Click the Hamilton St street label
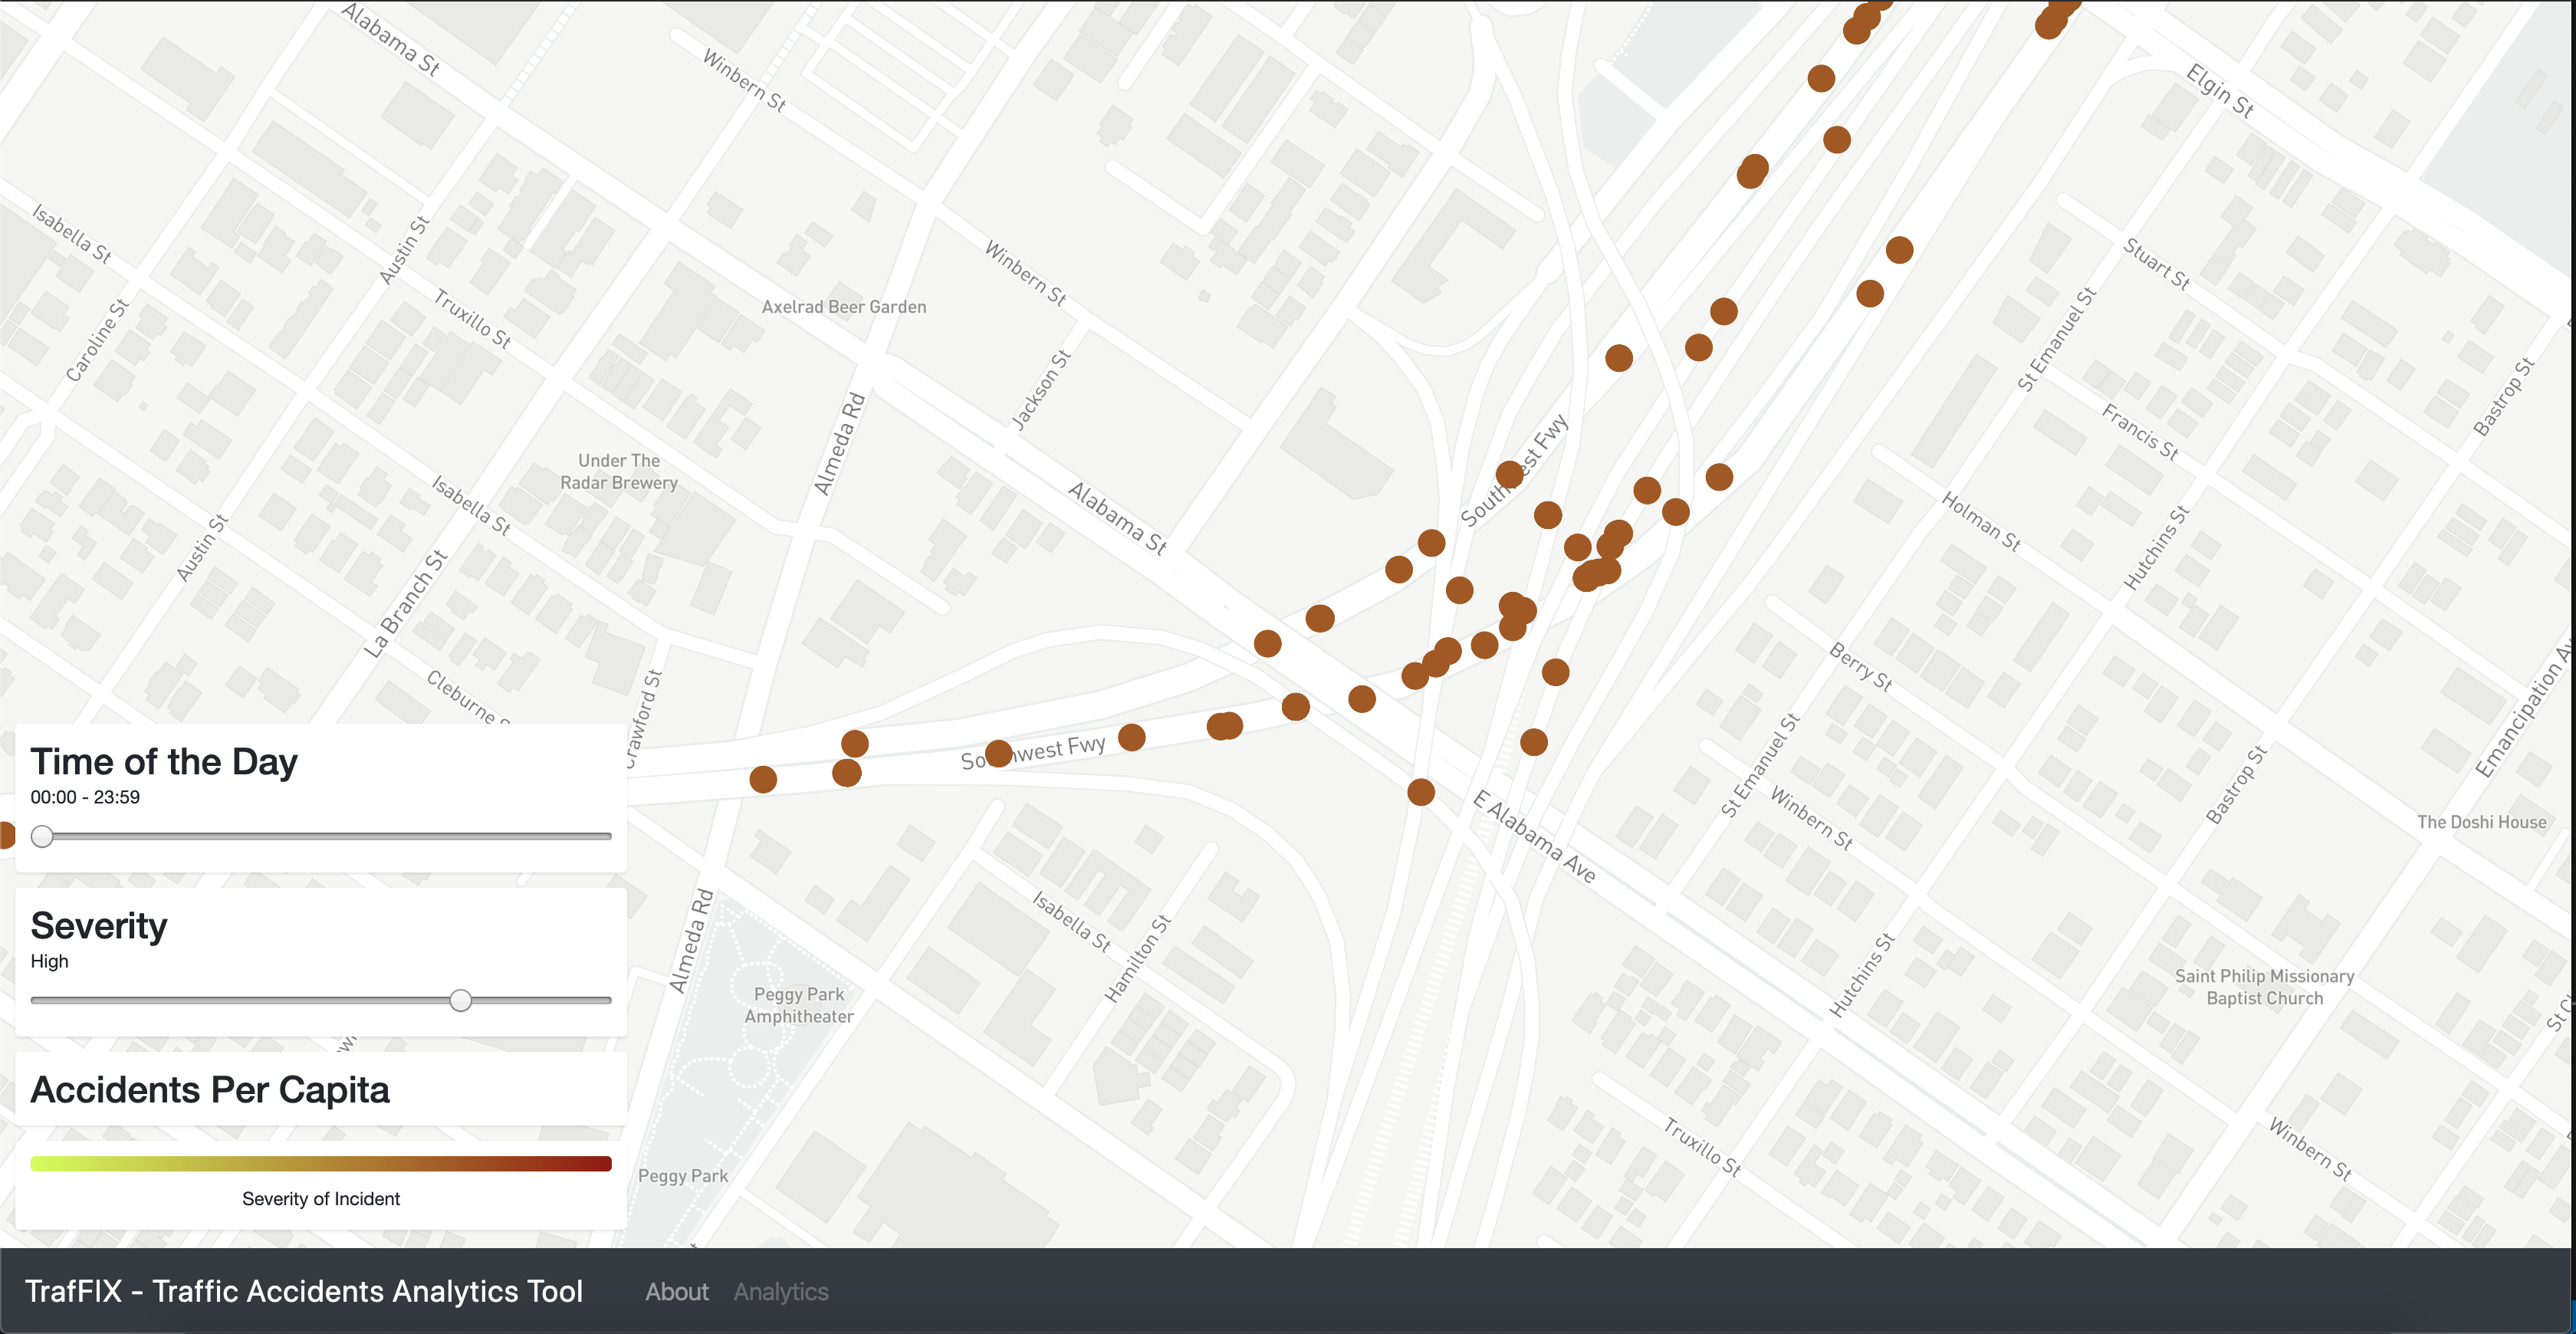The image size is (2576, 1334). coord(1137,958)
